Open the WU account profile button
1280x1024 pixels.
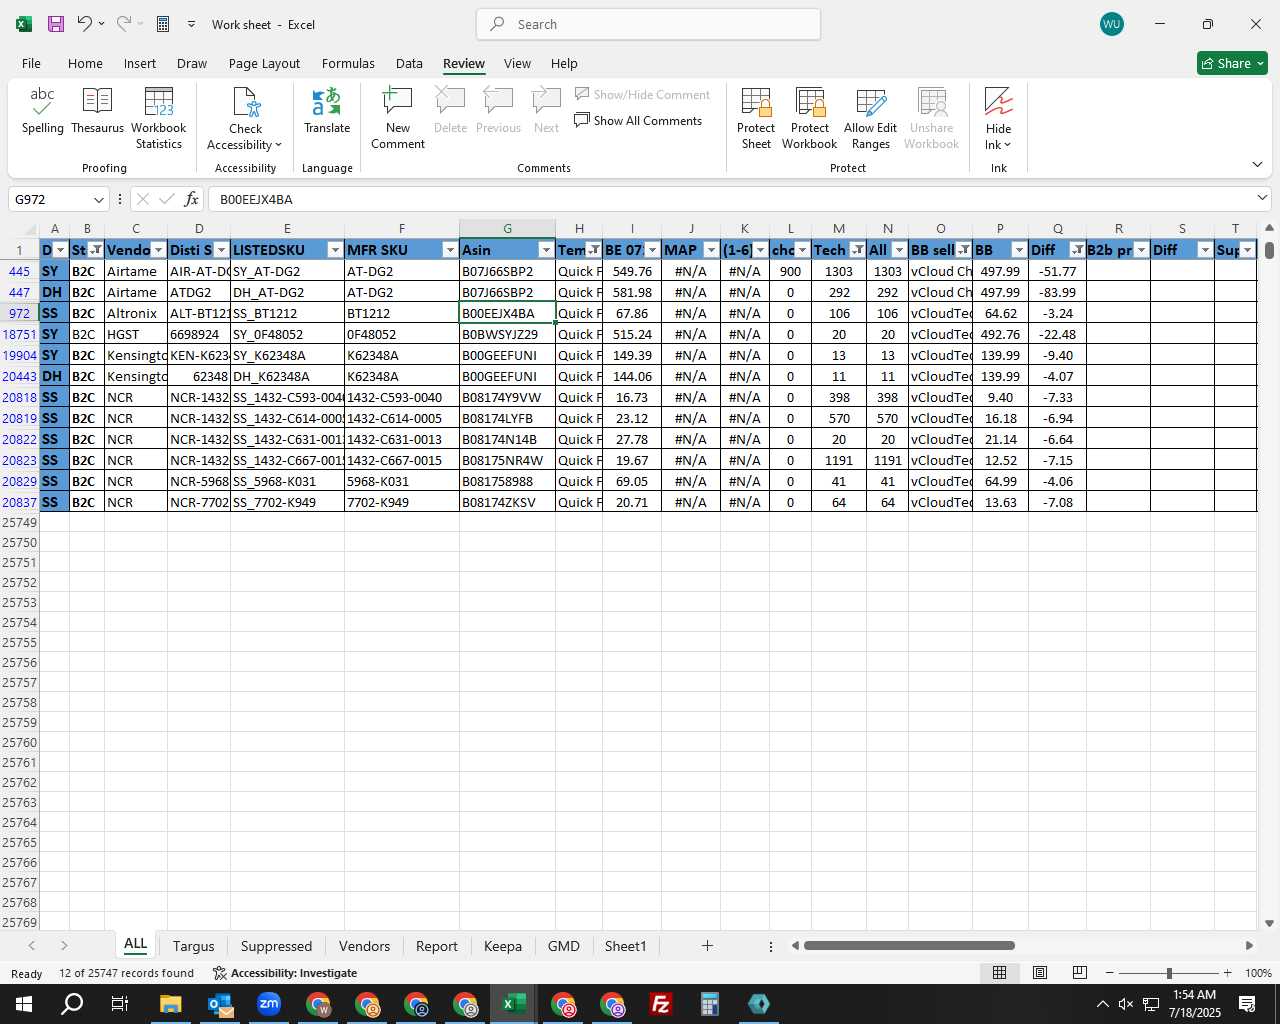1112,24
